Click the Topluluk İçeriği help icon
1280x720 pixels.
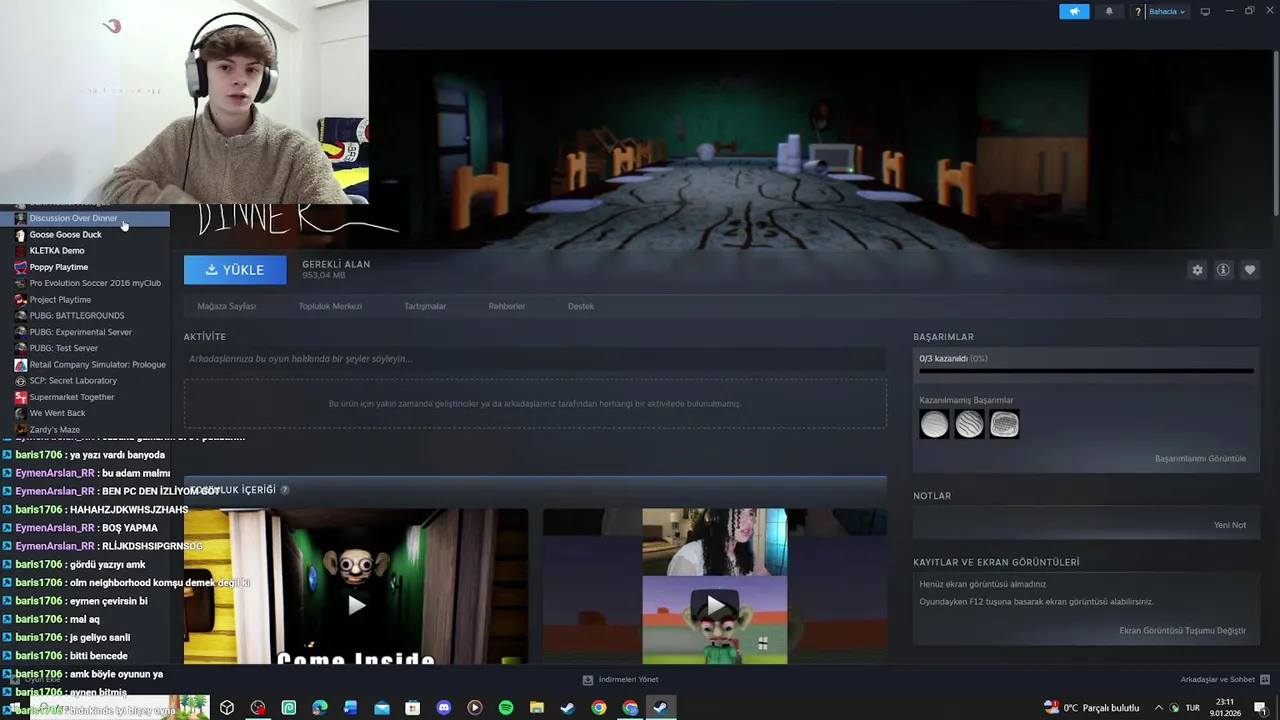pos(285,490)
